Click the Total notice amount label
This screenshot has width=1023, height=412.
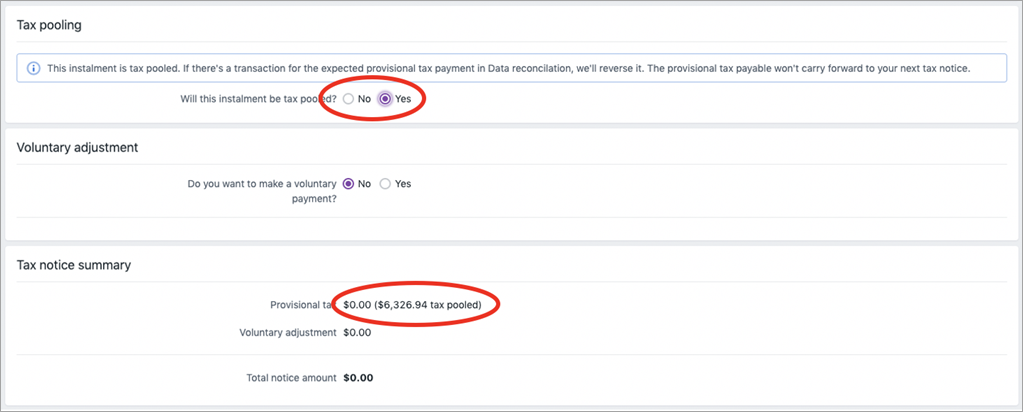(x=292, y=377)
